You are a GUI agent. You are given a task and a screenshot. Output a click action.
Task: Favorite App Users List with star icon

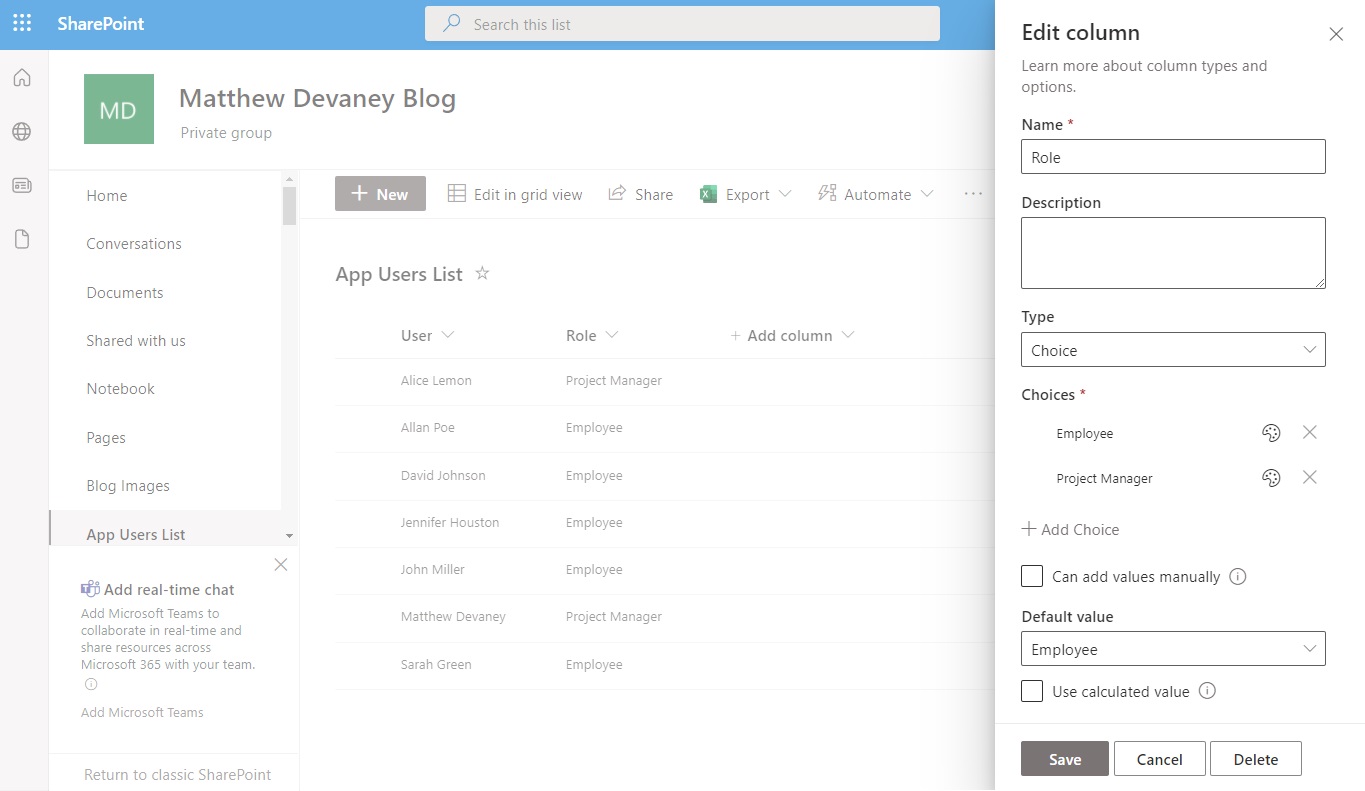coord(482,273)
